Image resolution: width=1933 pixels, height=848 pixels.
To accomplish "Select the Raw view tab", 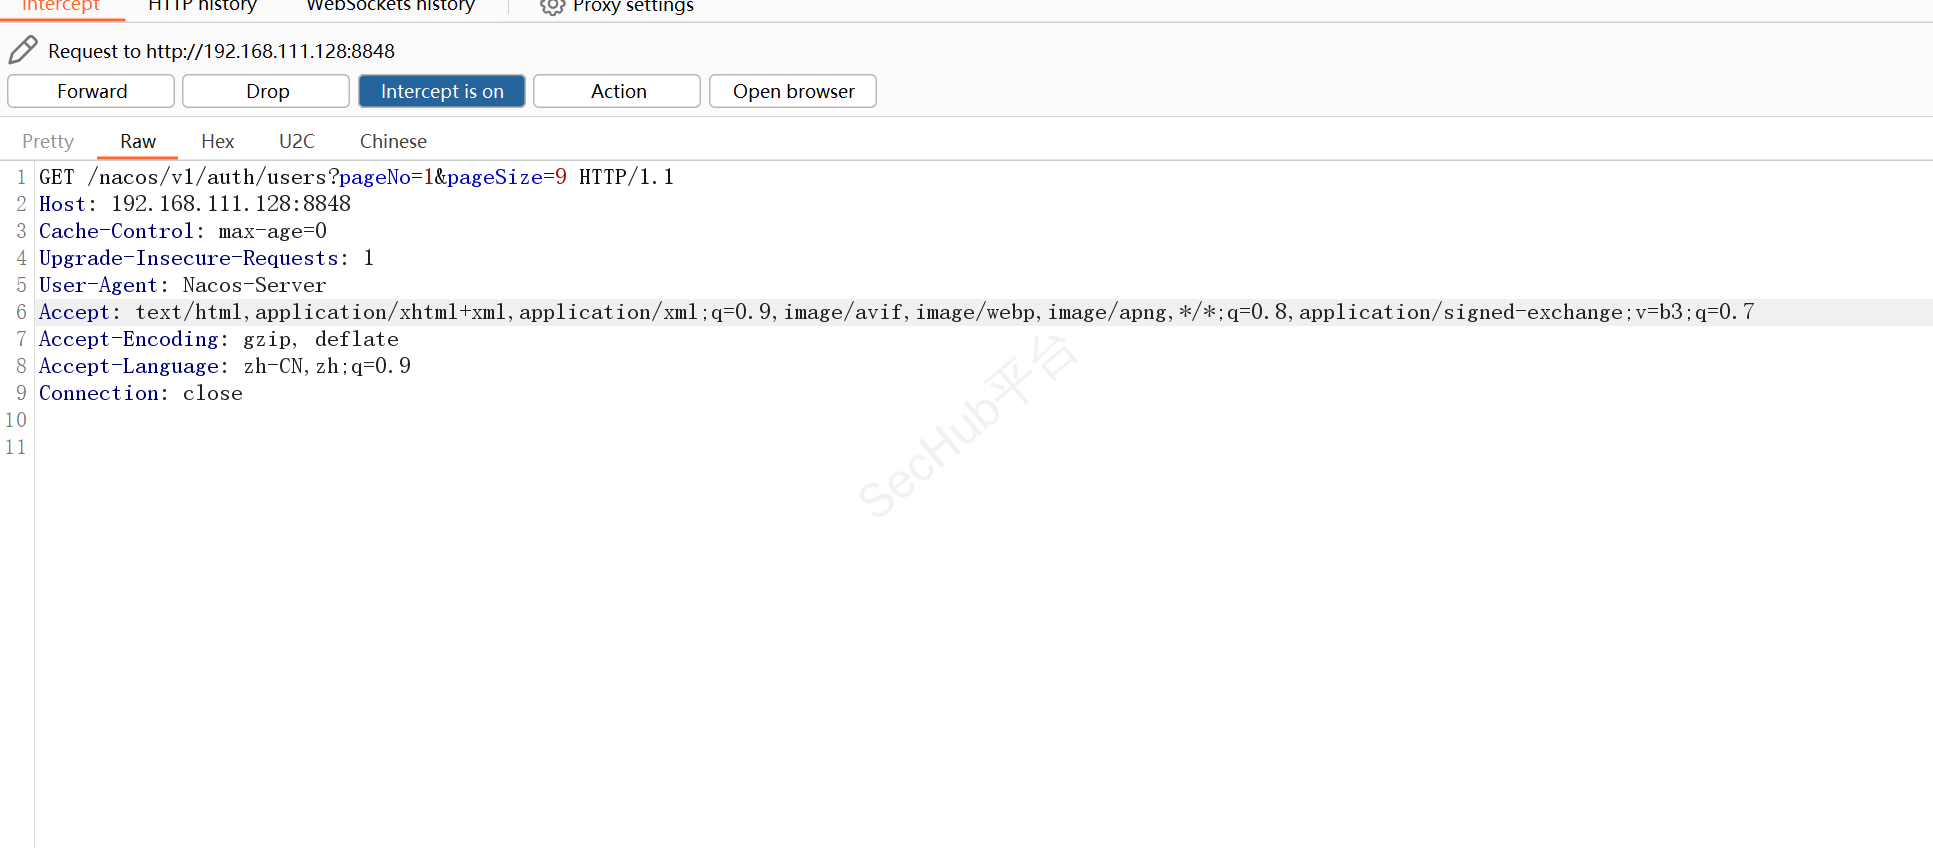I will pyautogui.click(x=138, y=141).
